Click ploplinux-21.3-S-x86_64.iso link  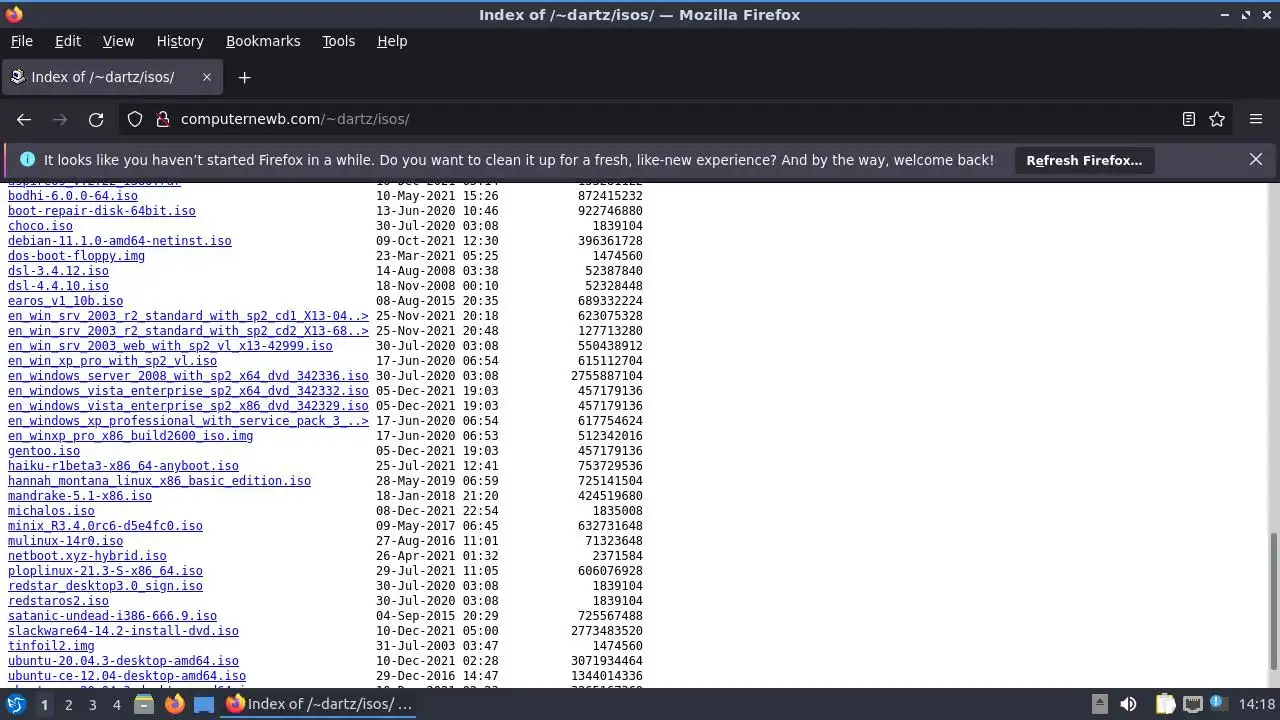105,571
